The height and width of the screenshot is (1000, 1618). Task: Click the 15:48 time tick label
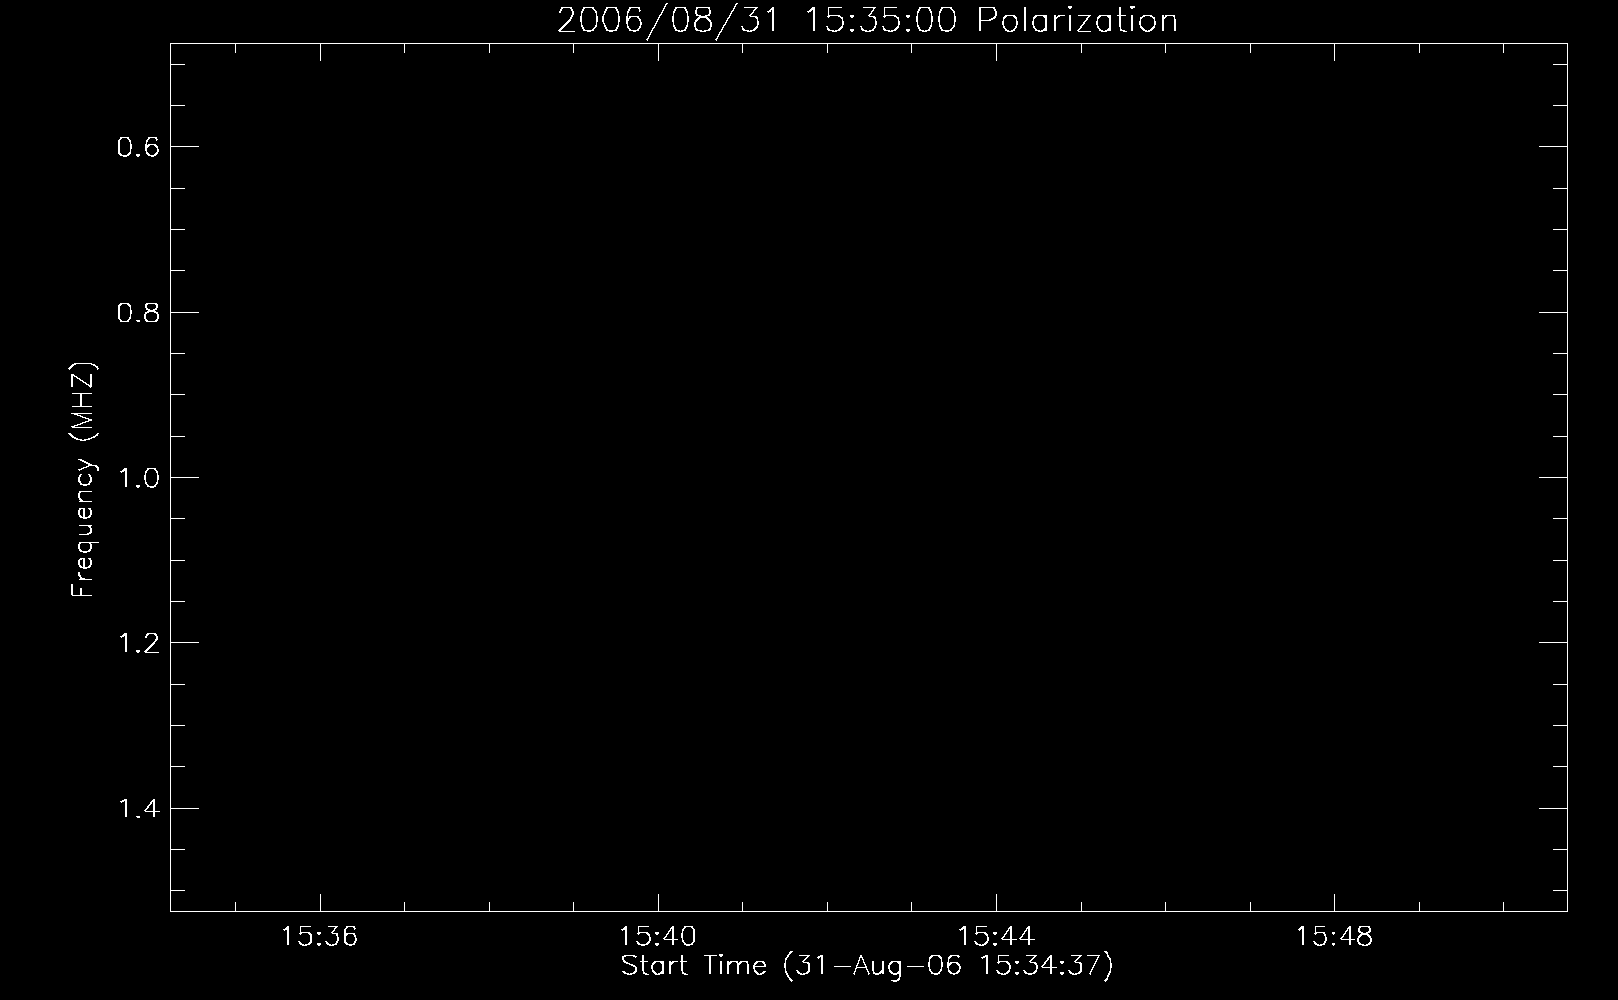[x=1334, y=937]
